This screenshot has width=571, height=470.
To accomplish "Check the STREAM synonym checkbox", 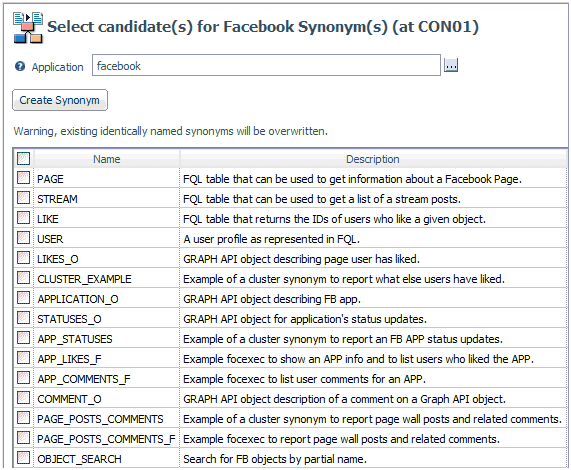I will pos(23,198).
